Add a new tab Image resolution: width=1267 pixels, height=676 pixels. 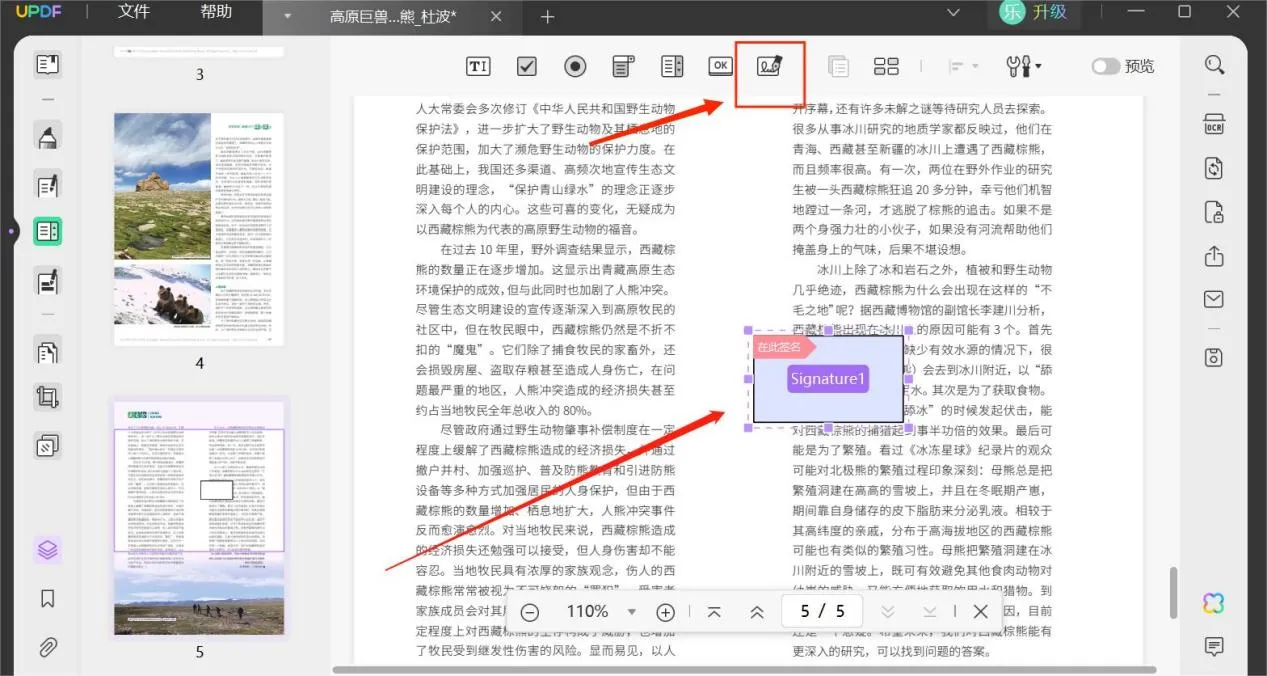(x=547, y=17)
